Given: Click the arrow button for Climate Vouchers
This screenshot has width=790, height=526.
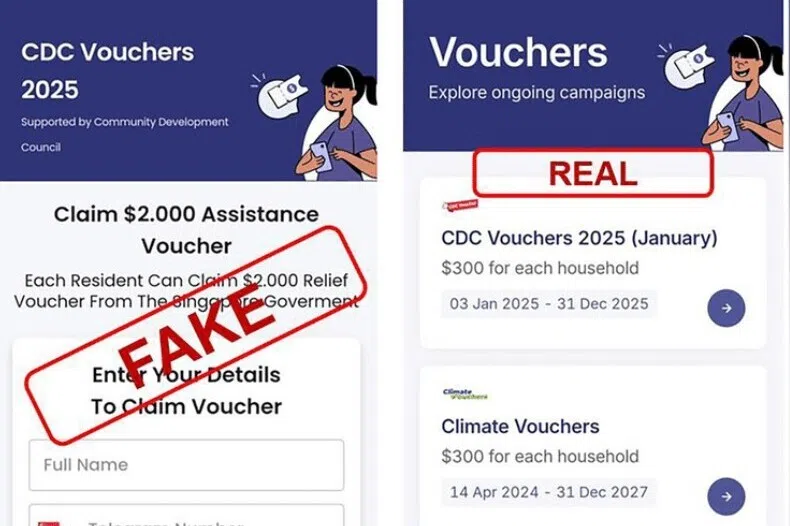Looking at the screenshot, I should (x=726, y=496).
